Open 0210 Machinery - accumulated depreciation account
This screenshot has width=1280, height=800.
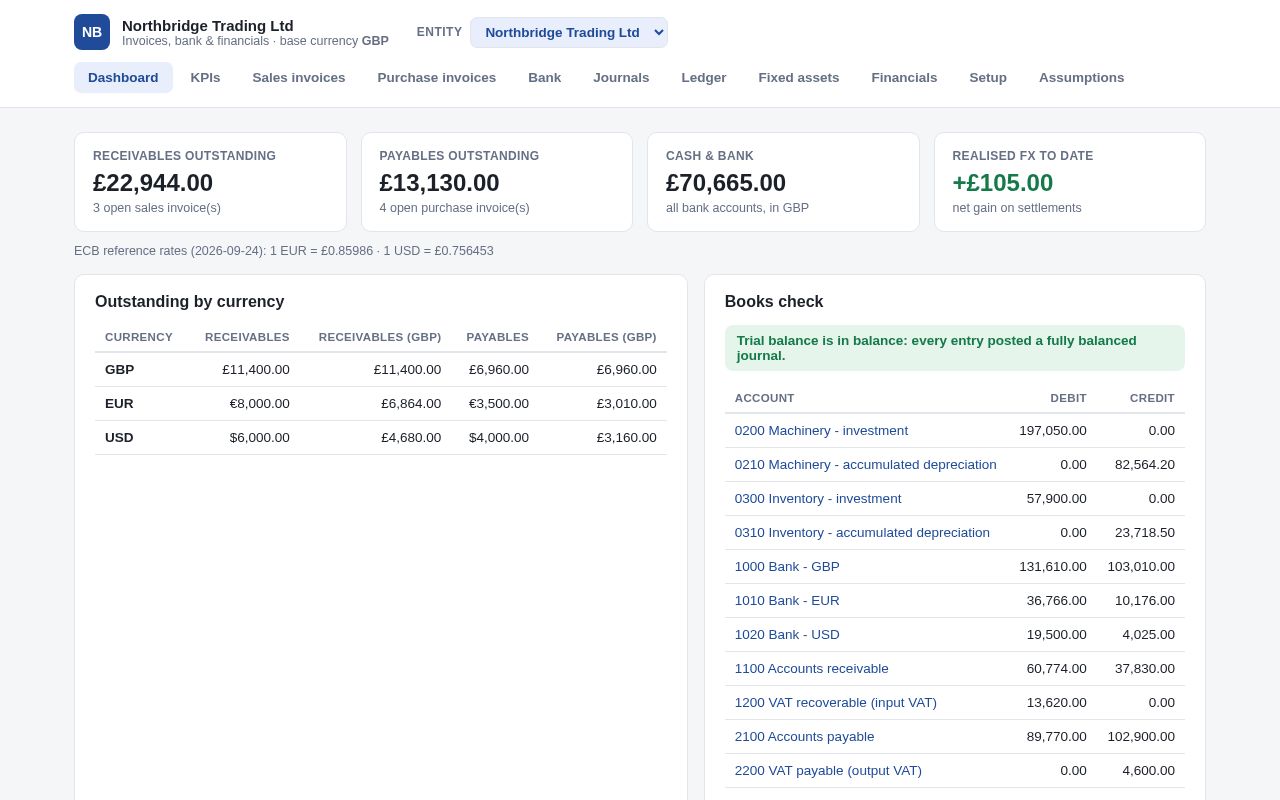866,465
